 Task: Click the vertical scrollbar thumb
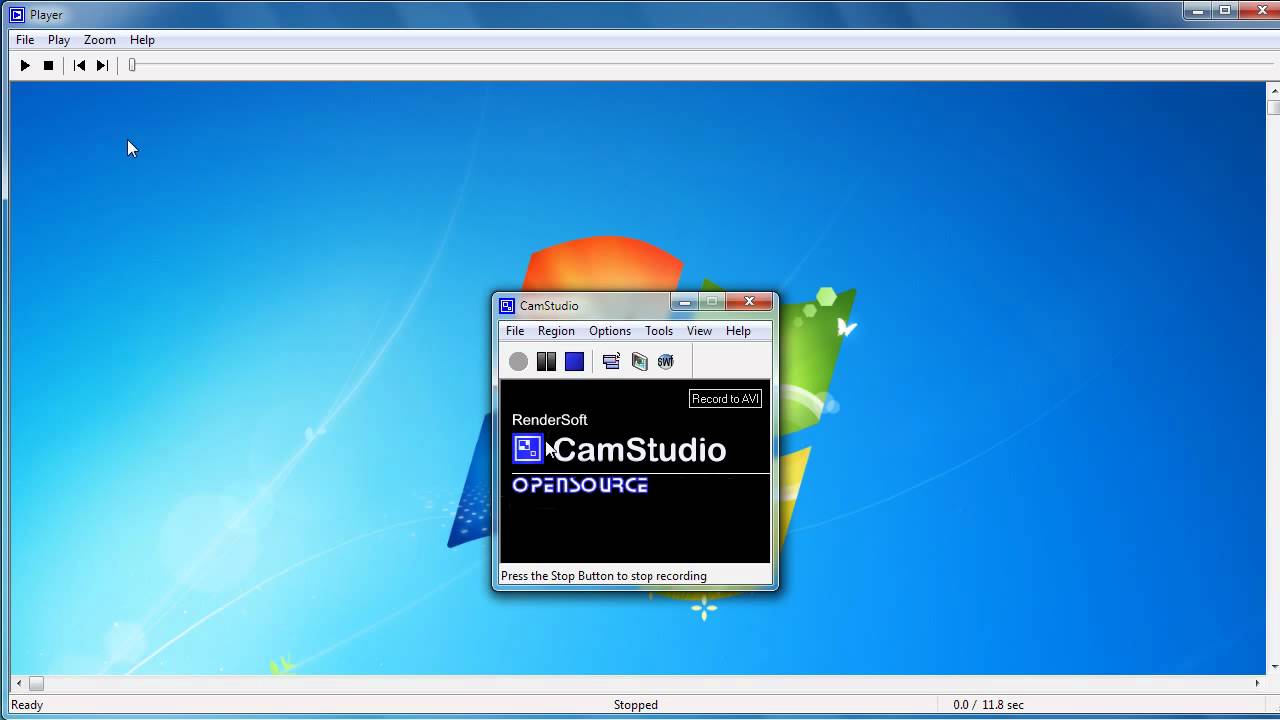[x=1273, y=107]
